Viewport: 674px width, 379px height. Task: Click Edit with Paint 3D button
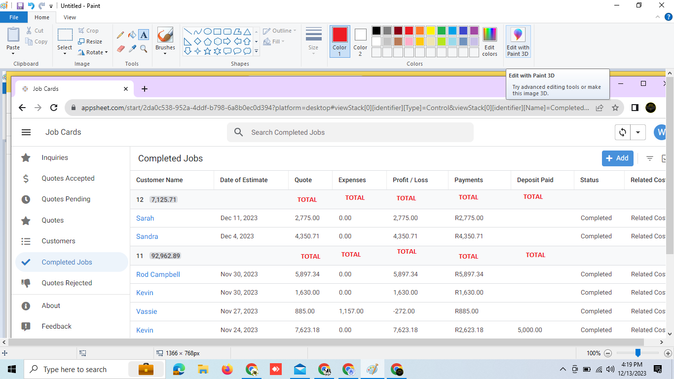pyautogui.click(x=518, y=41)
